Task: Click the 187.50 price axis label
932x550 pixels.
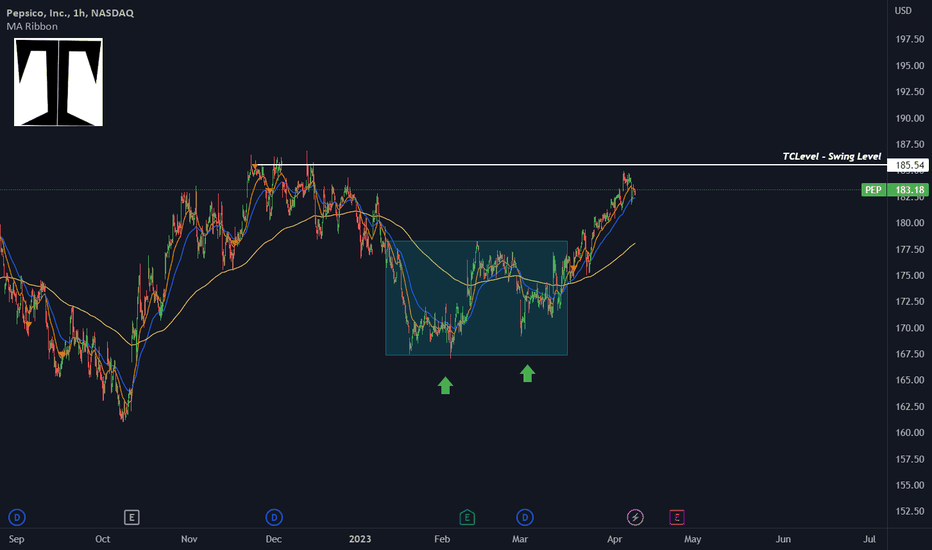Action: (910, 144)
